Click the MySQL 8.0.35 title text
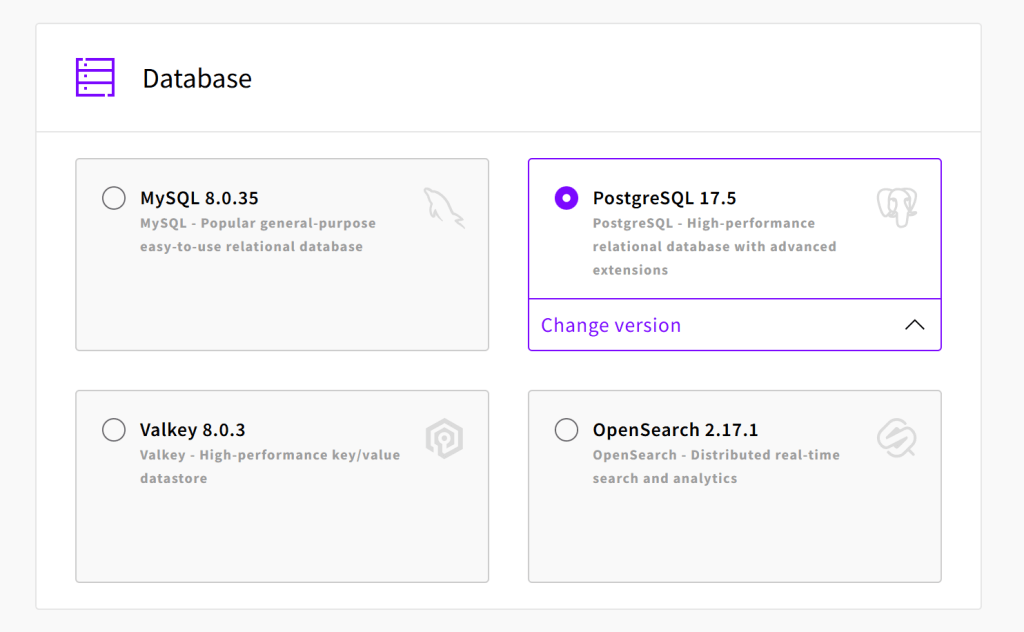The width and height of the screenshot is (1024, 632). [199, 198]
